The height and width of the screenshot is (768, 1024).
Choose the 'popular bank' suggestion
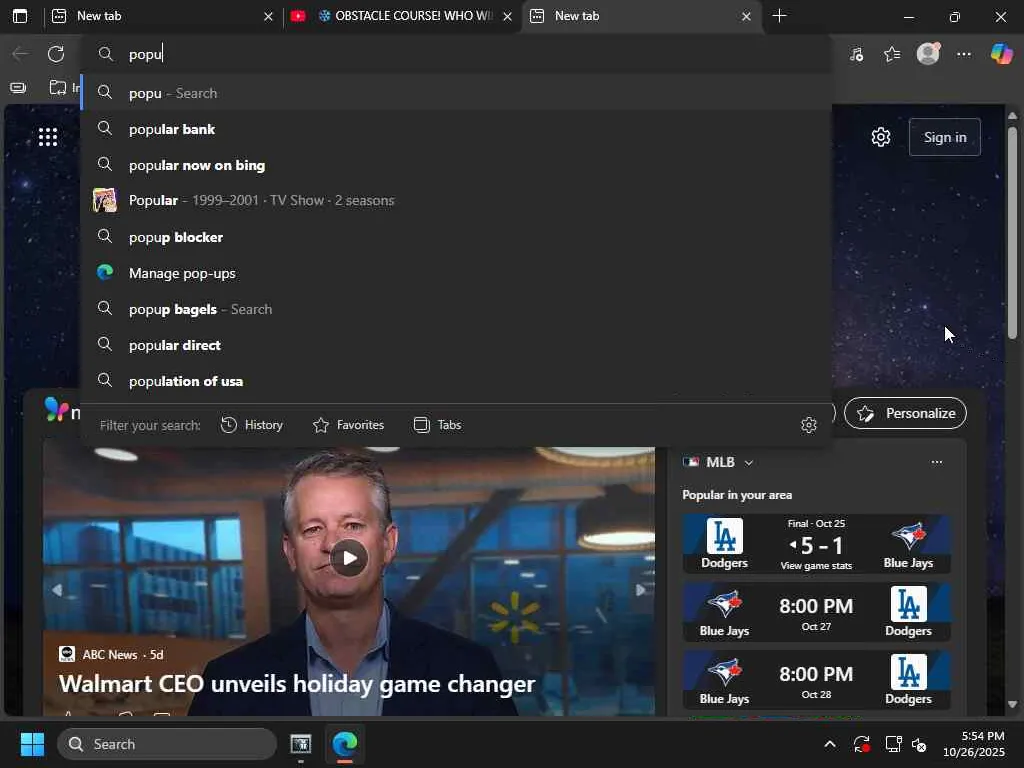(x=456, y=129)
